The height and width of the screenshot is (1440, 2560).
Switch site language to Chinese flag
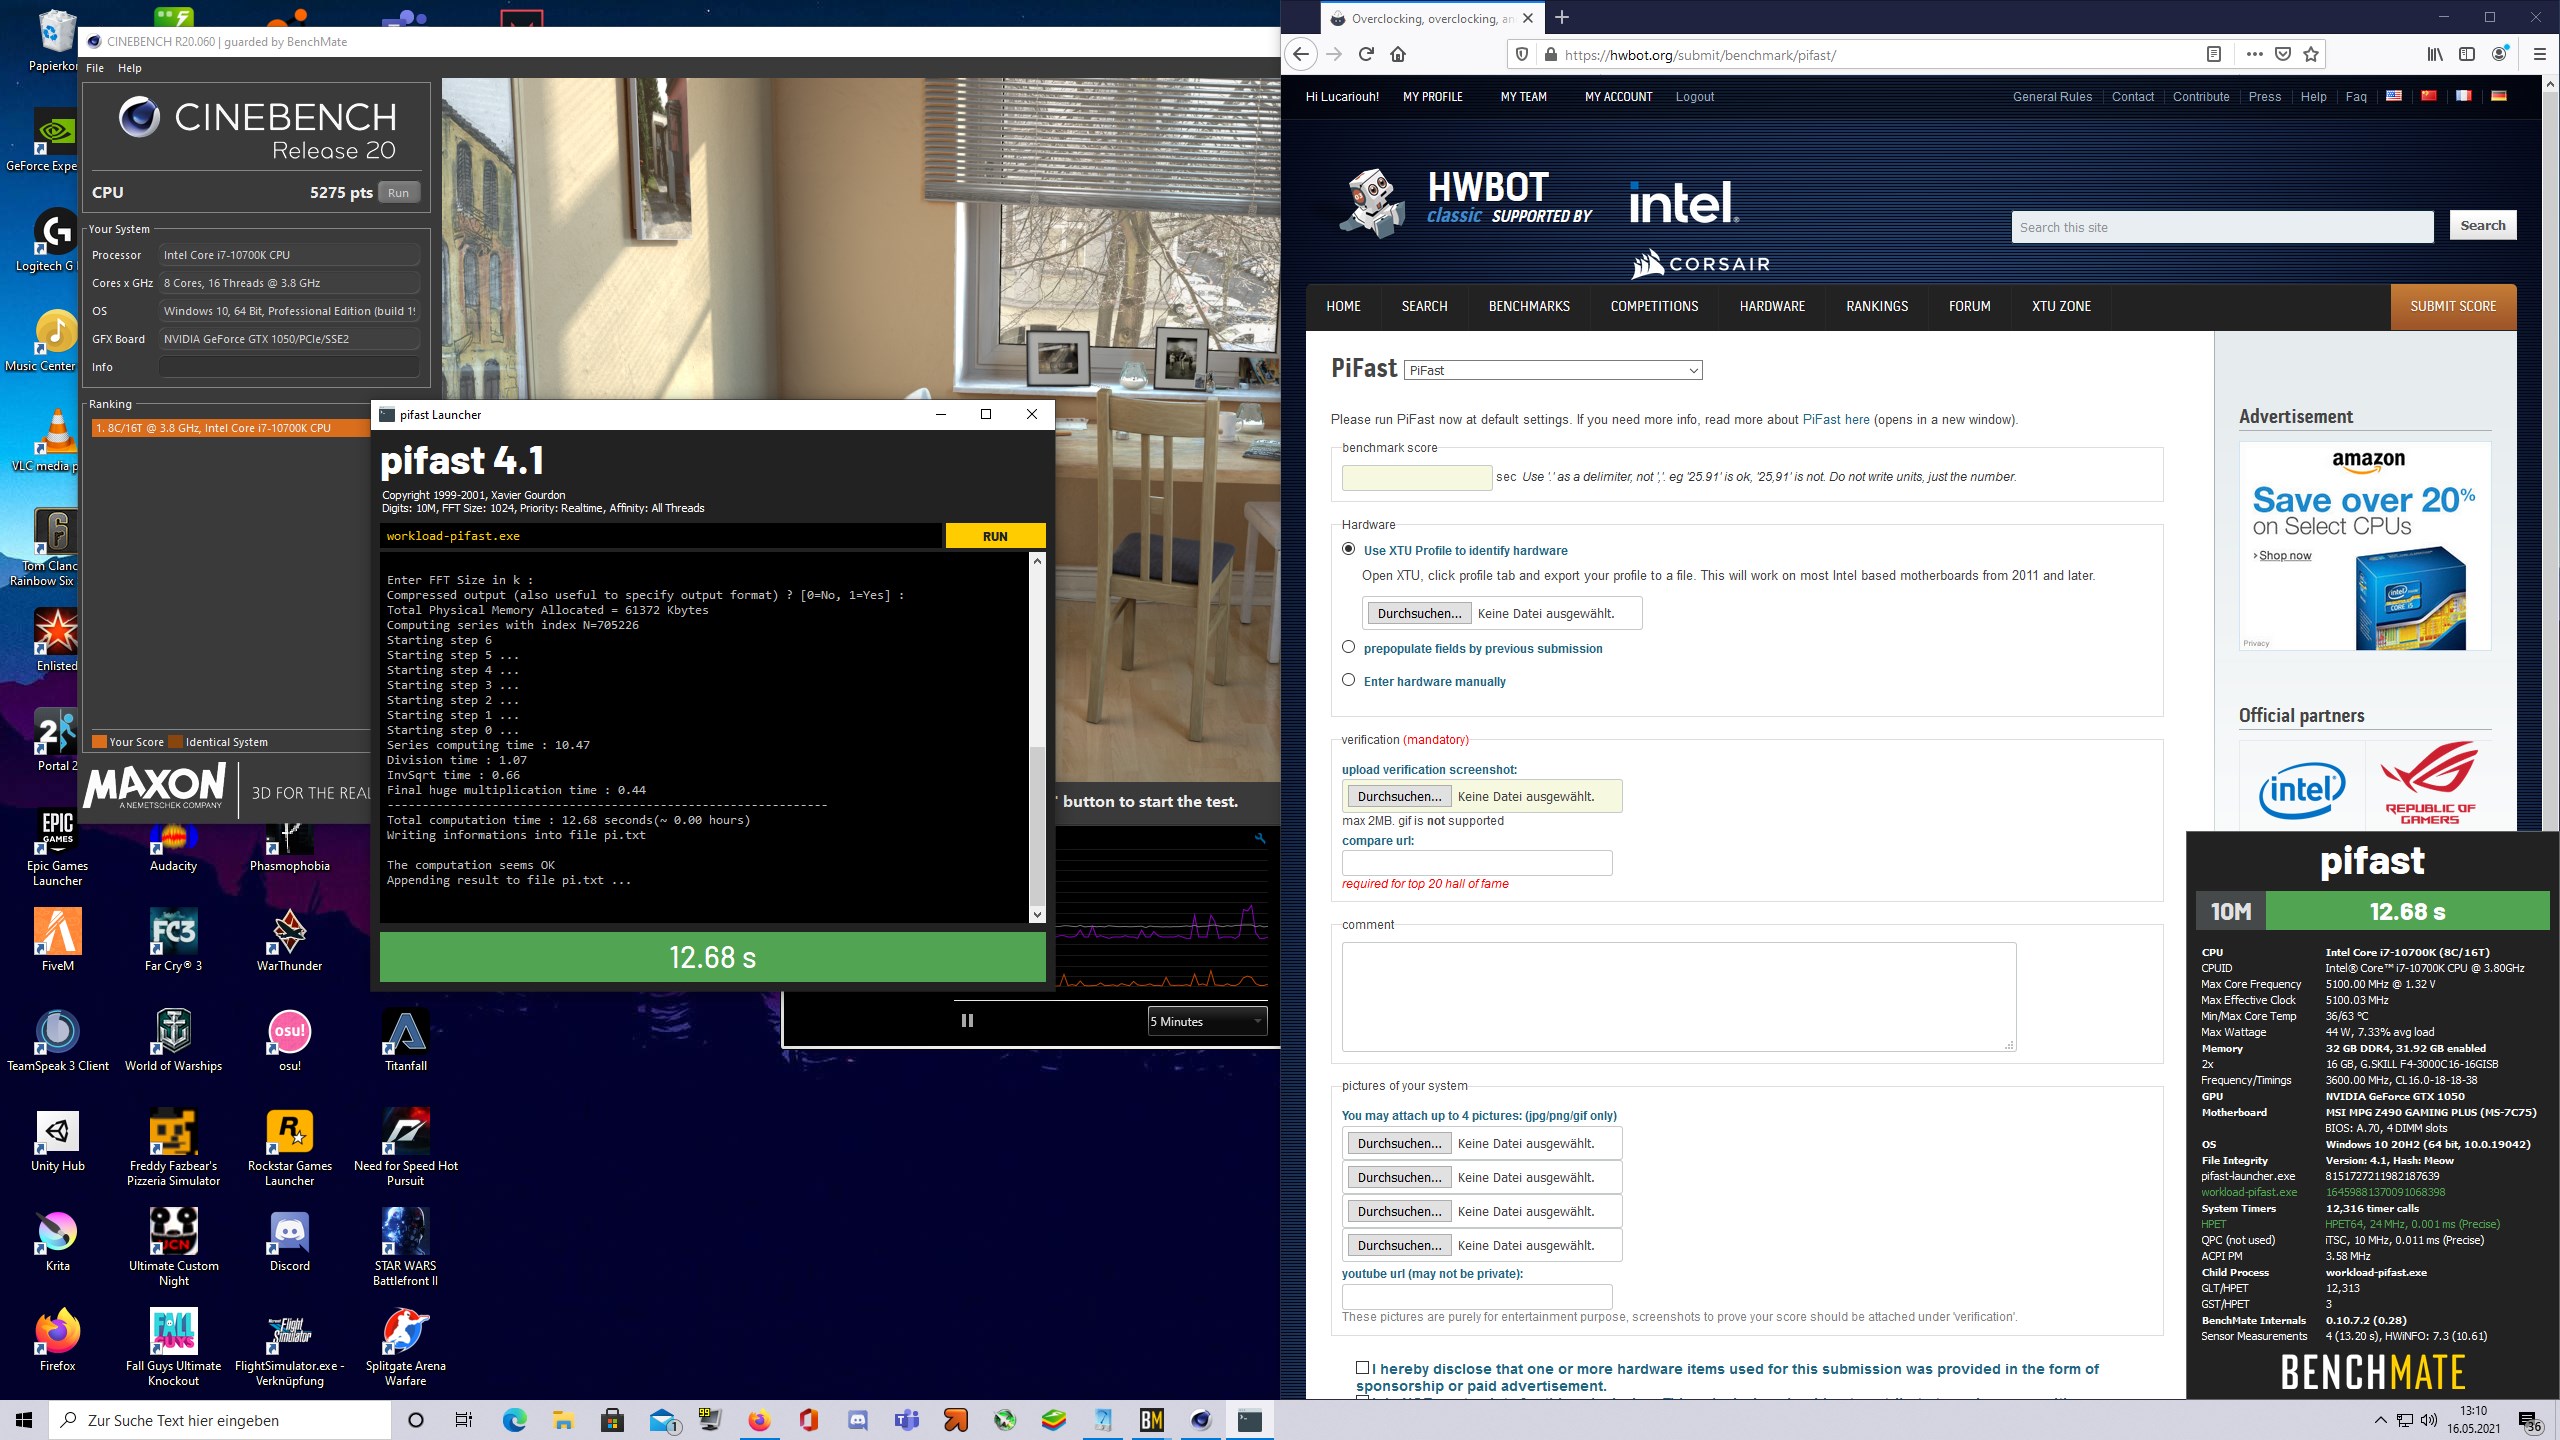point(2428,96)
